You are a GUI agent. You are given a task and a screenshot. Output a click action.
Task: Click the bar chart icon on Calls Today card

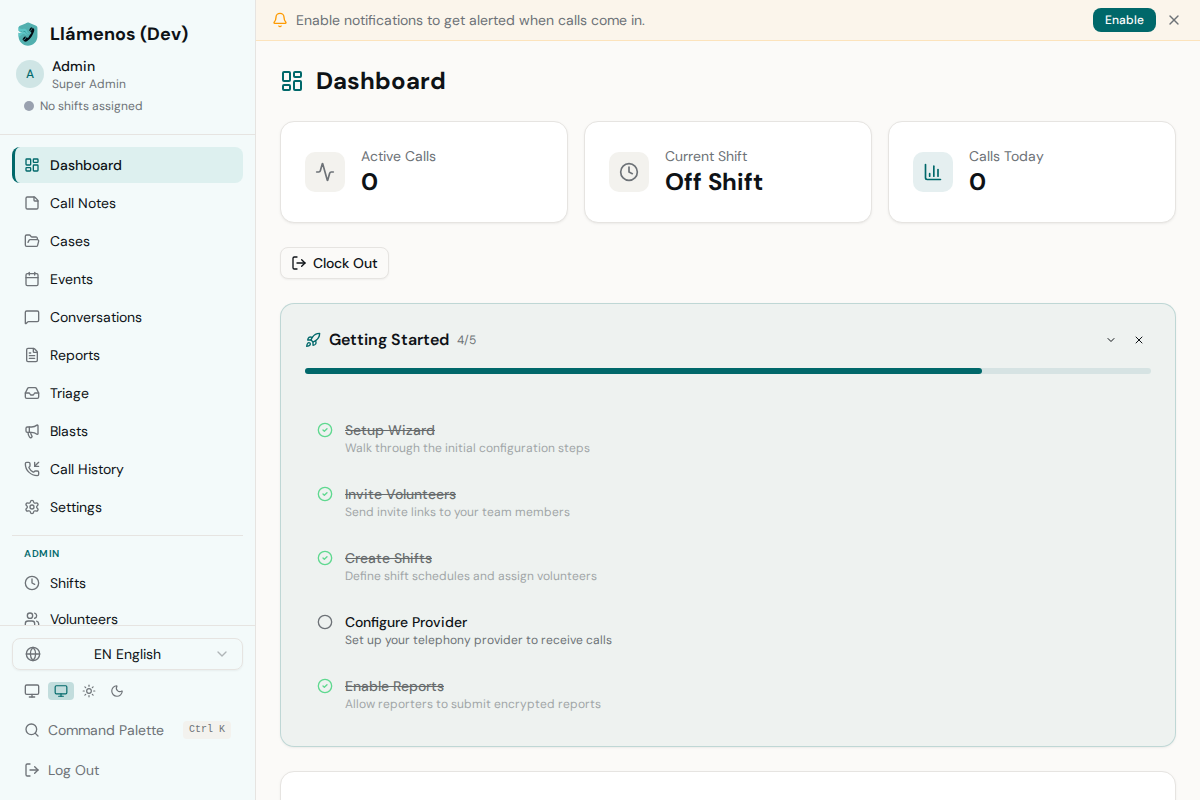(933, 172)
